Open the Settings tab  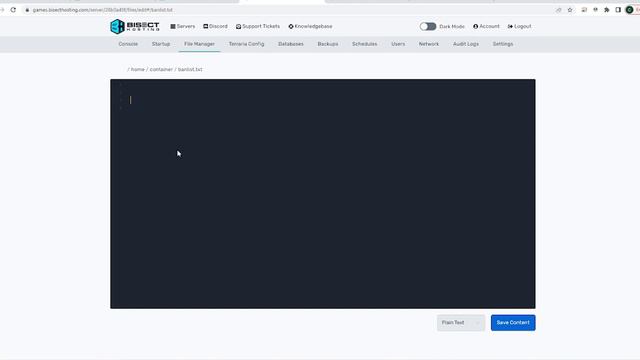503,44
